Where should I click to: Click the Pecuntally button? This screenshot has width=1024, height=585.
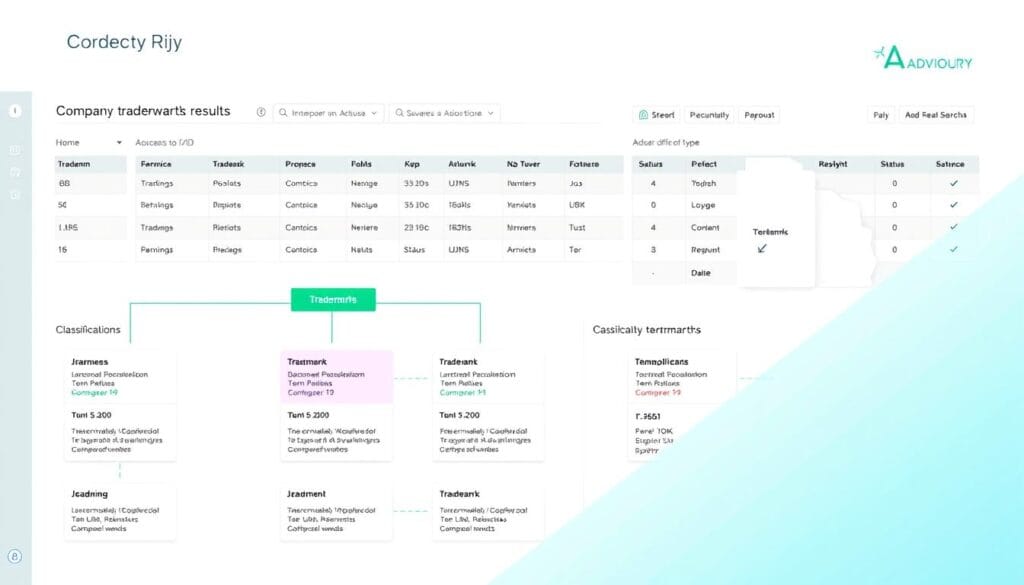point(709,115)
